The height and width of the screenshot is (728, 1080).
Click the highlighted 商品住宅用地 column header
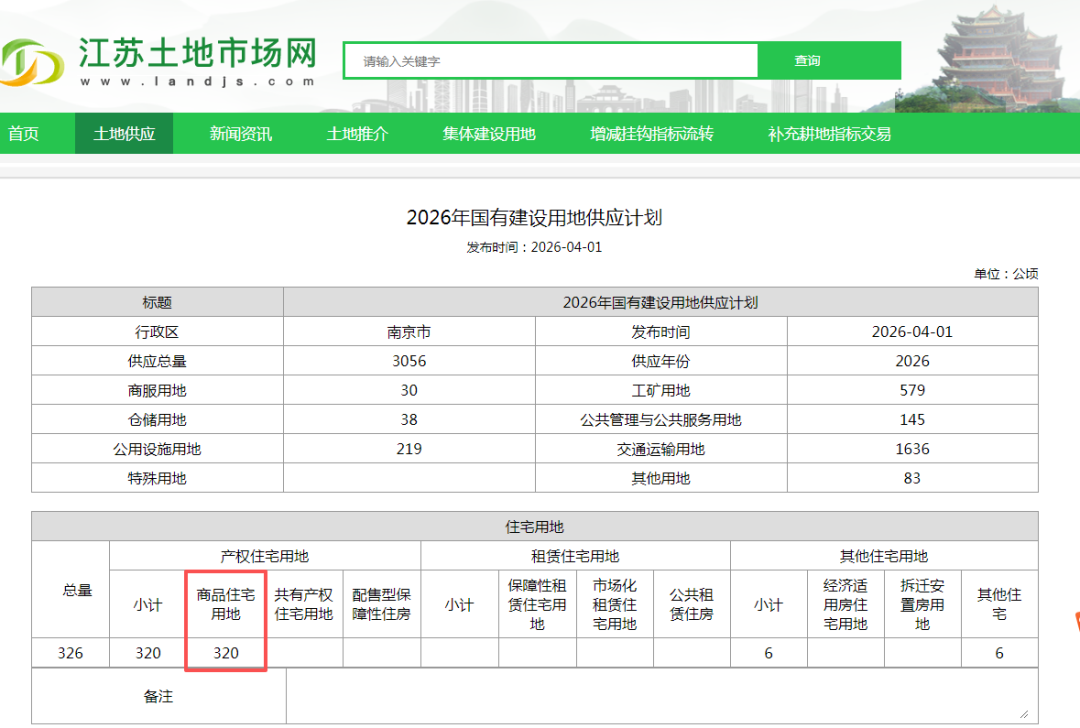[226, 604]
